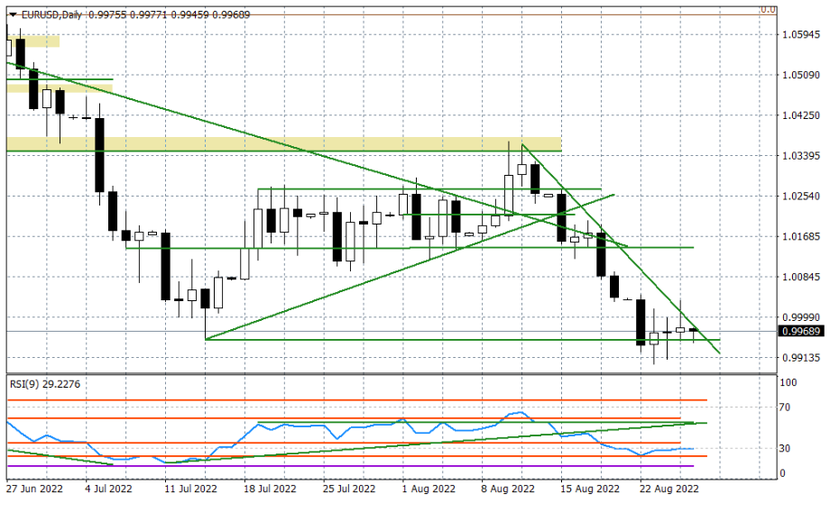Click the 1 Aug 2022 date label
This screenshot has width=830, height=513.
pos(429,489)
